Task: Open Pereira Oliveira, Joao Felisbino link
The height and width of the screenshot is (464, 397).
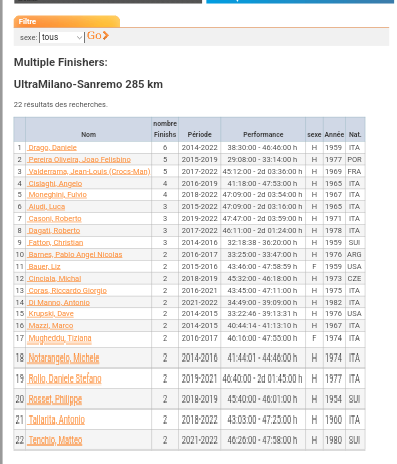Action: 79,160
